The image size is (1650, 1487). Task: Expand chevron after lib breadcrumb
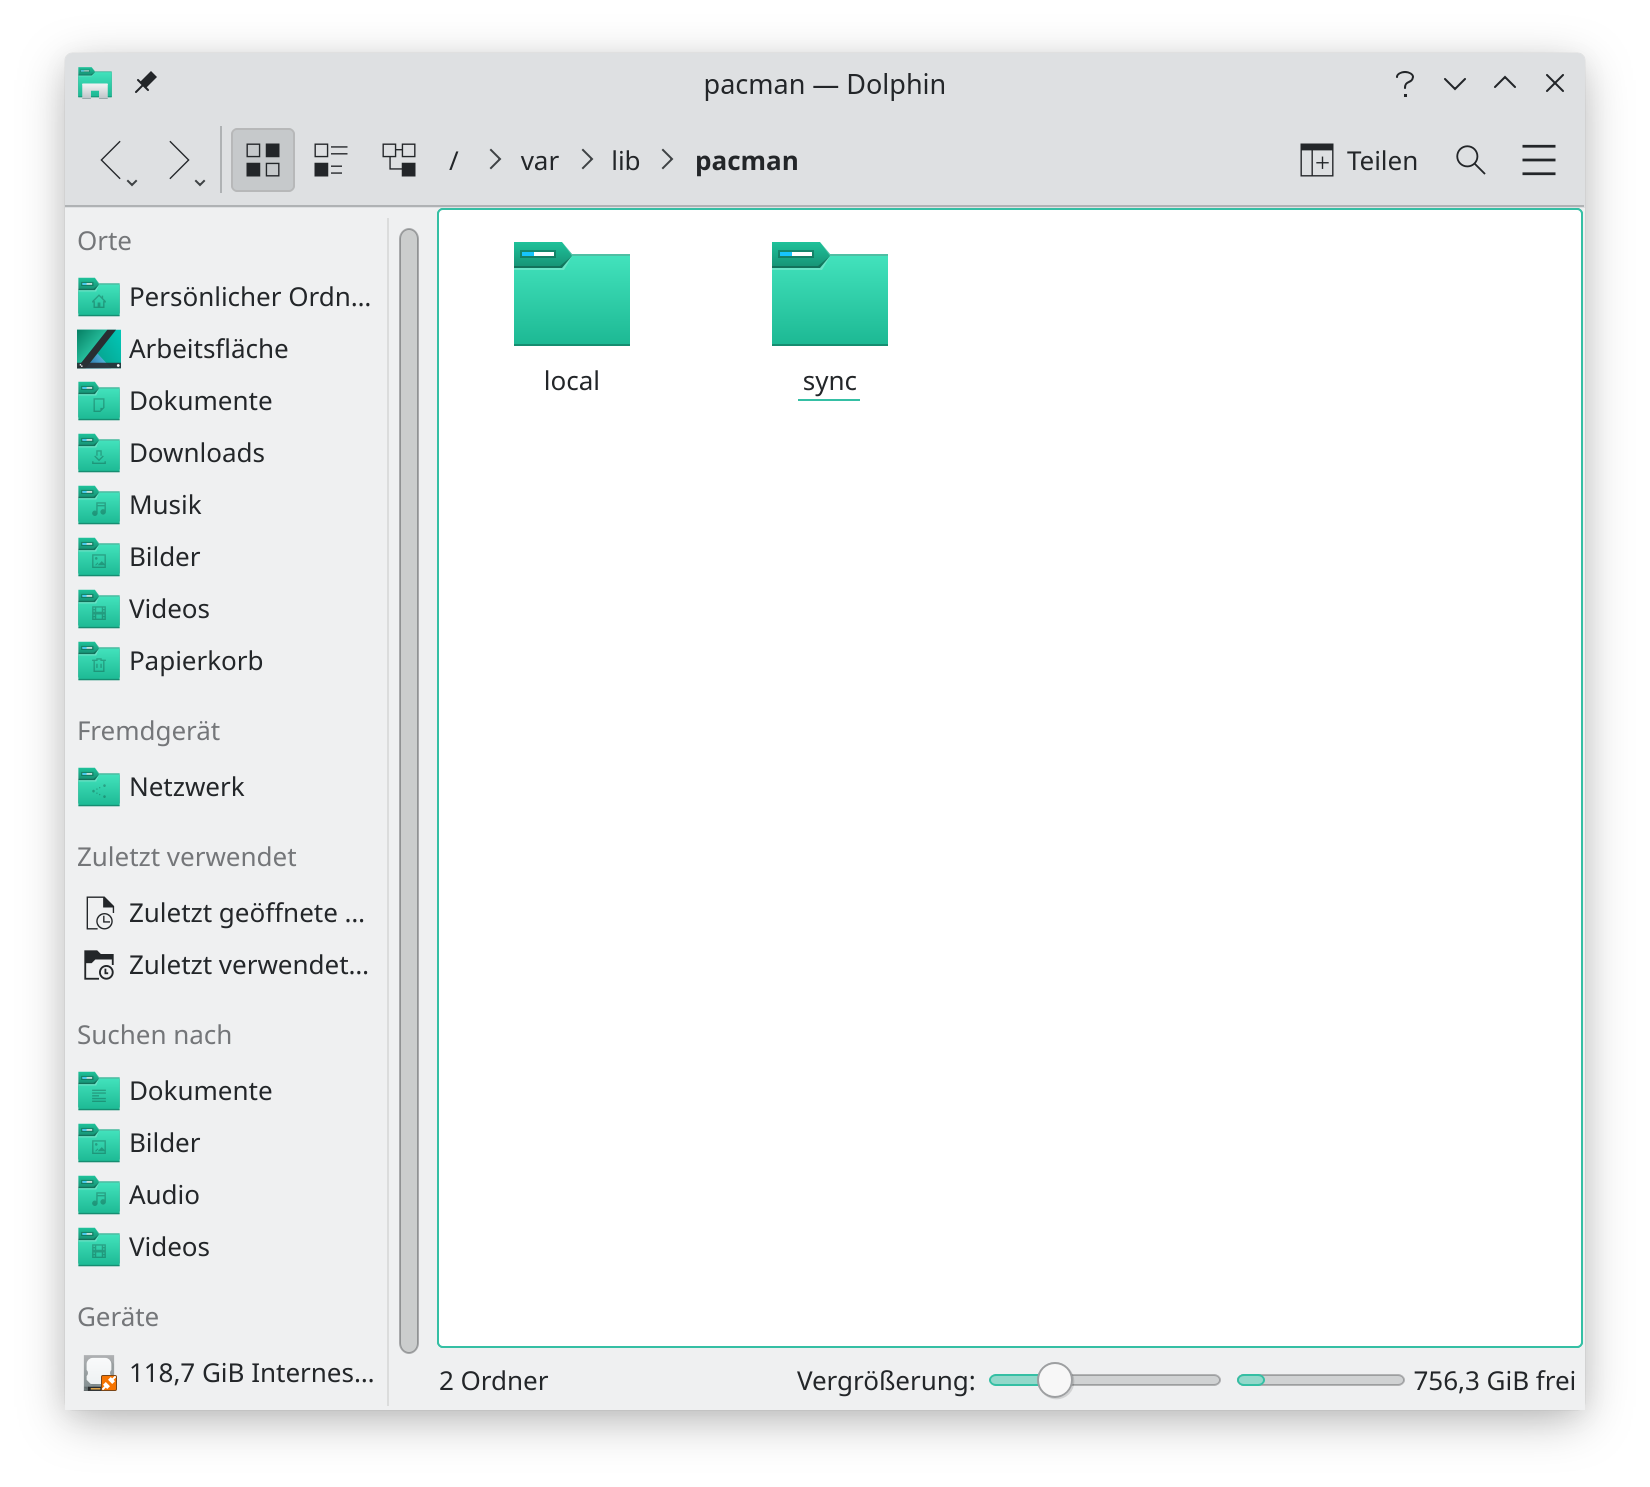667,160
